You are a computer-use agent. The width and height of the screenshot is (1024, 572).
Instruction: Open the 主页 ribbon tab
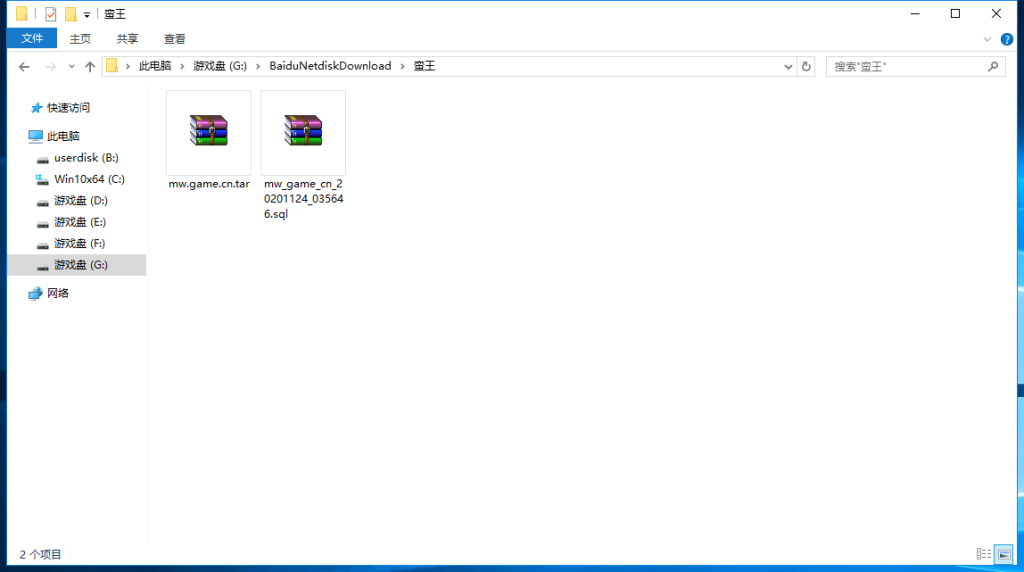(x=80, y=39)
